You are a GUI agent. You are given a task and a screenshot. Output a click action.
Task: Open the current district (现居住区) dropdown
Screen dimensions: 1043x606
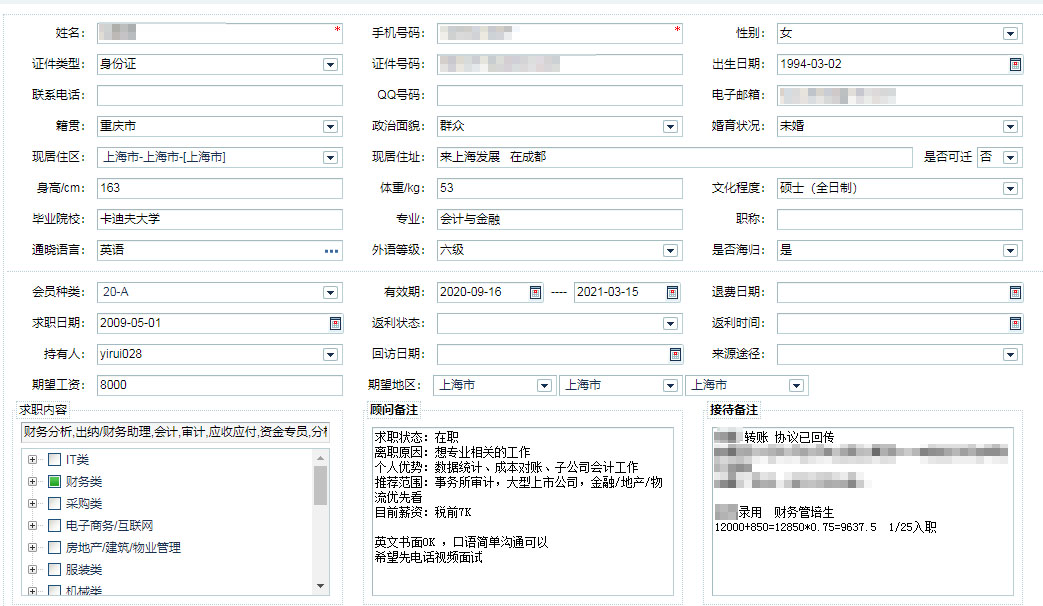click(x=330, y=158)
